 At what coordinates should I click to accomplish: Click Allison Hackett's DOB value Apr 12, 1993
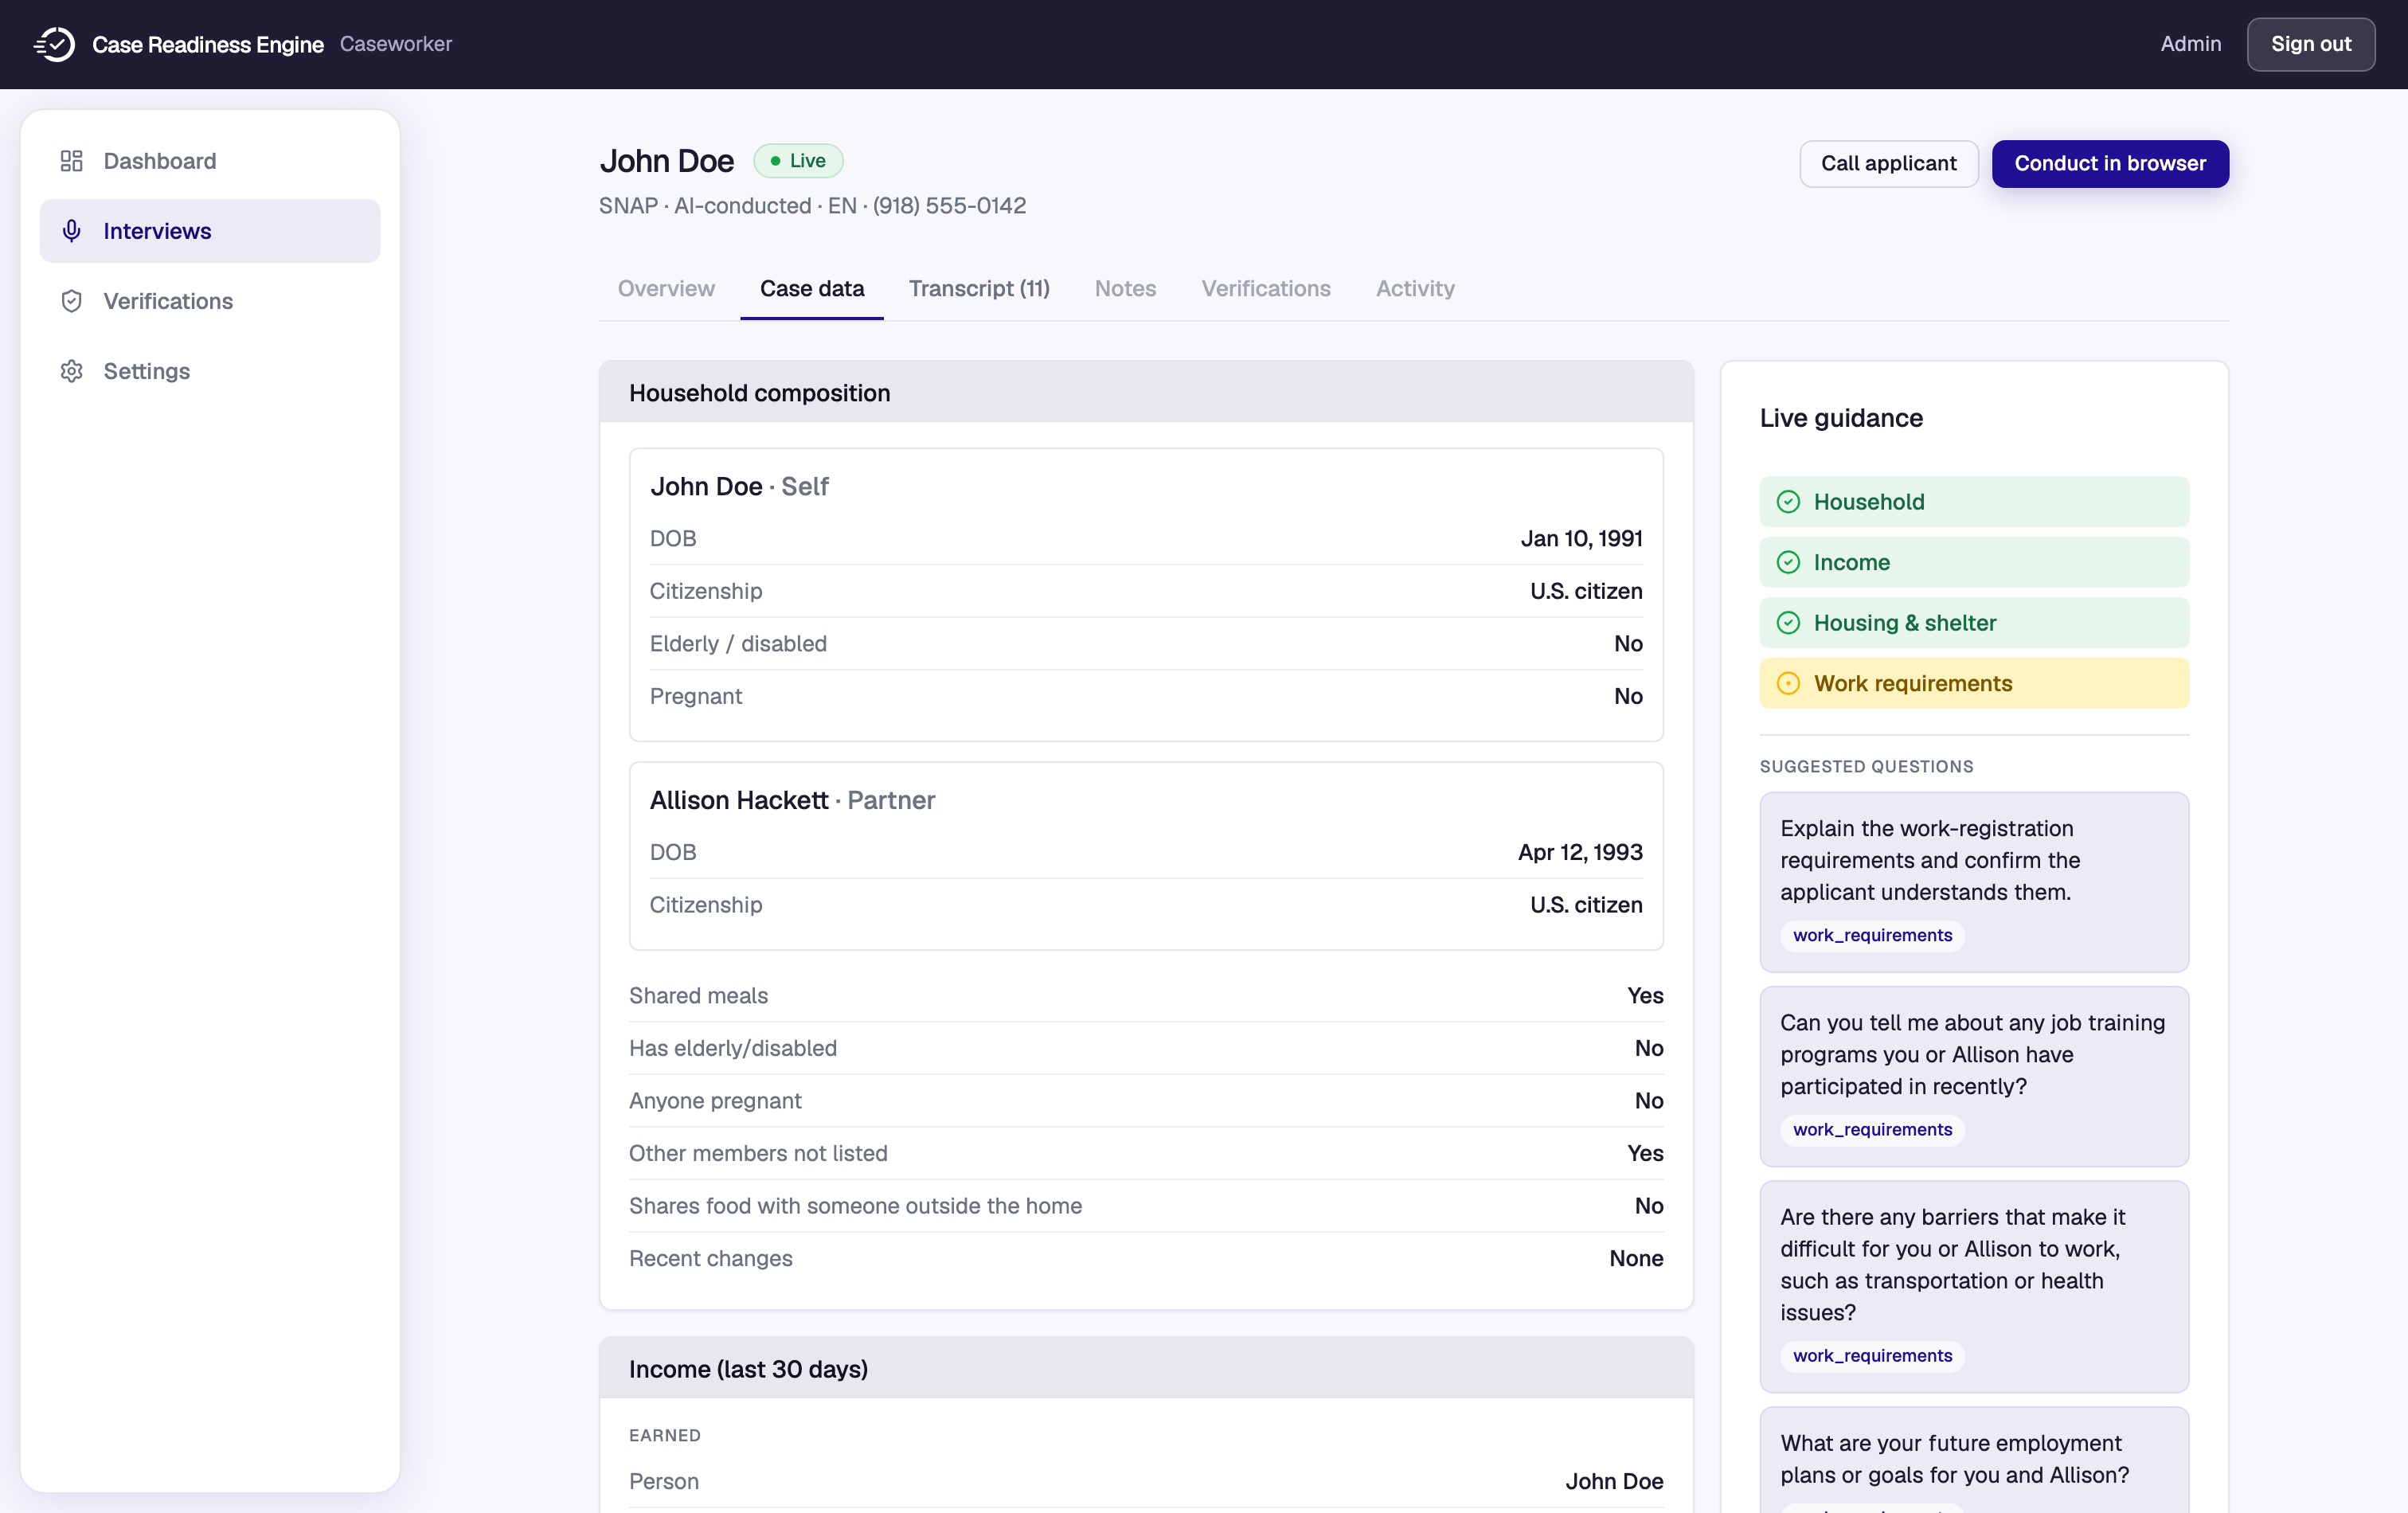(x=1580, y=852)
